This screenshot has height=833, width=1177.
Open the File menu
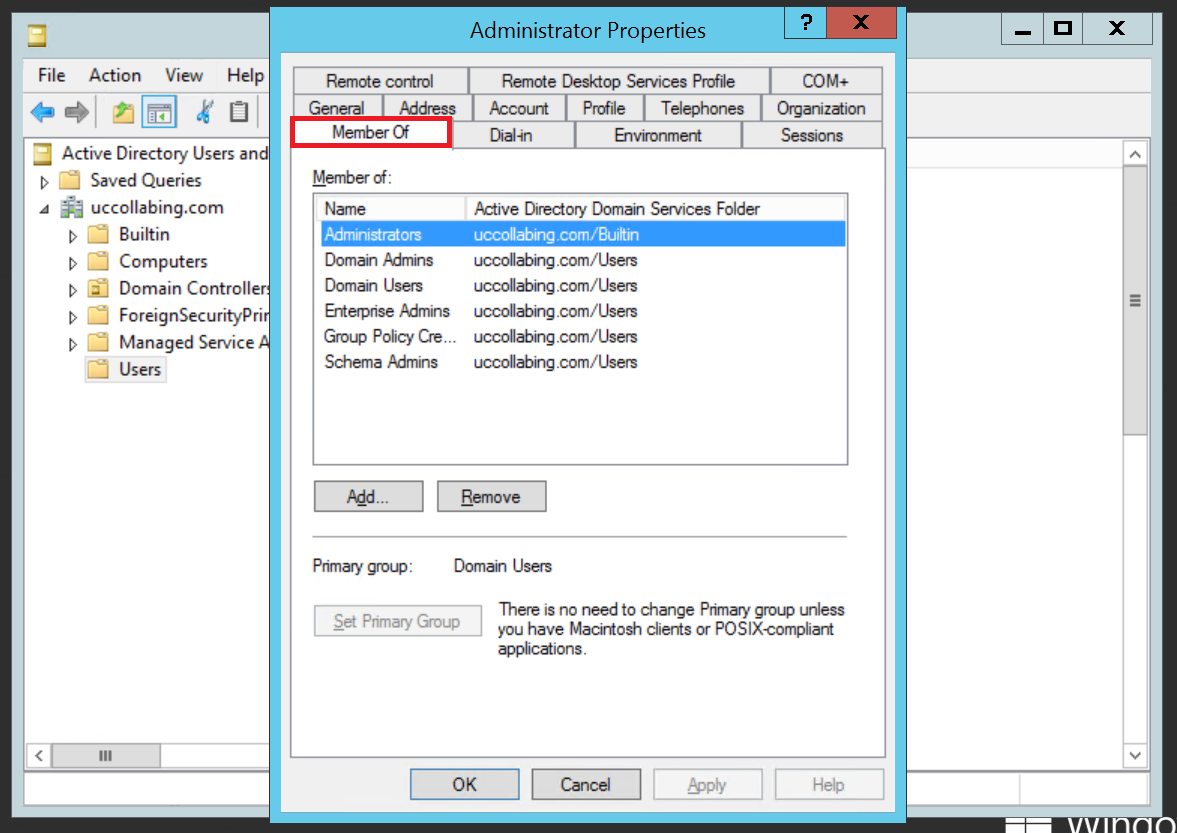tap(52, 75)
